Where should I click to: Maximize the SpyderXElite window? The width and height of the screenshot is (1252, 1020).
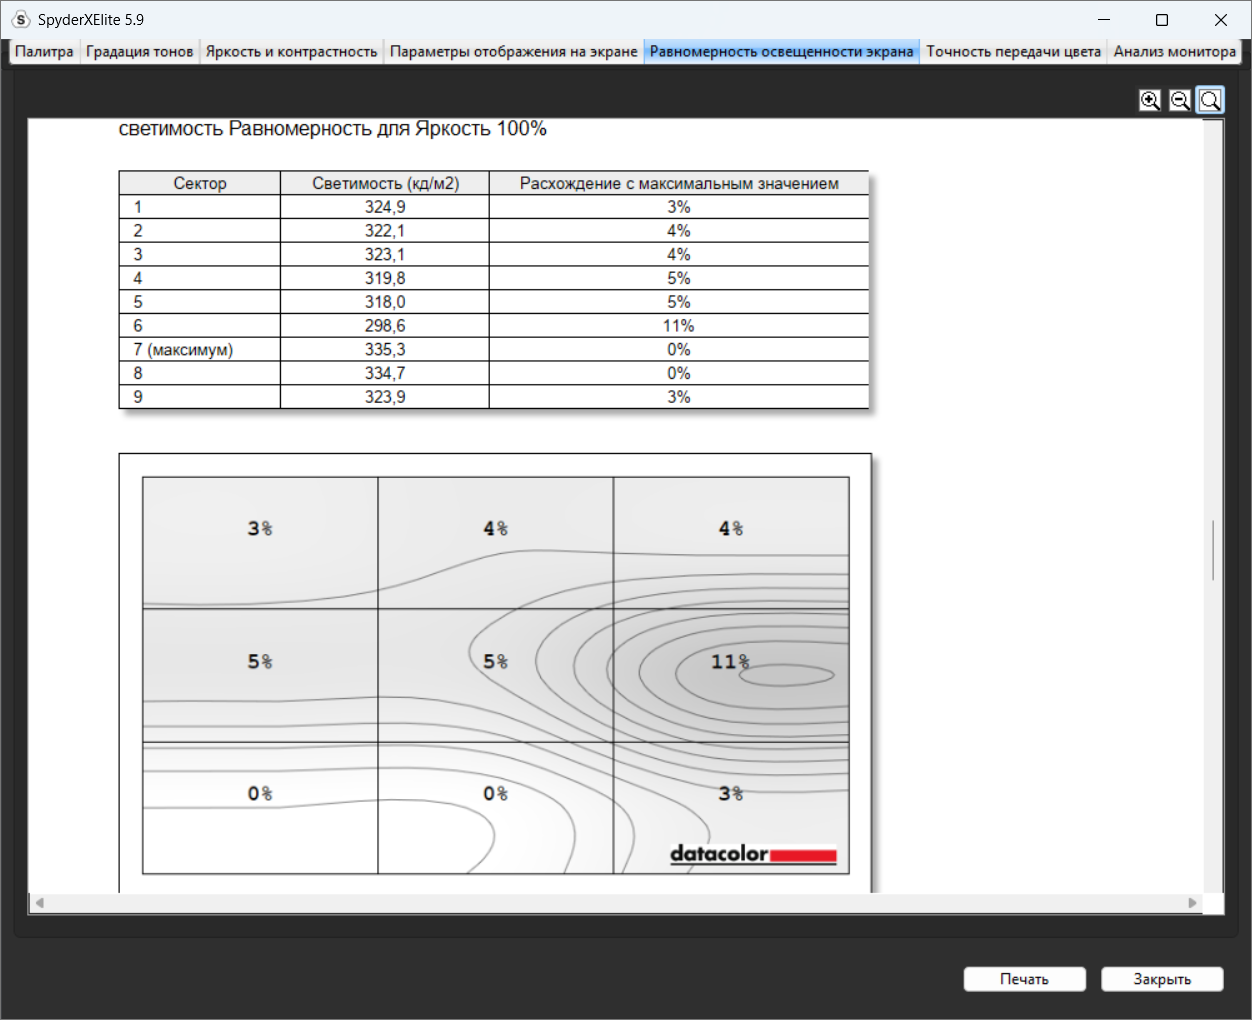pyautogui.click(x=1162, y=20)
